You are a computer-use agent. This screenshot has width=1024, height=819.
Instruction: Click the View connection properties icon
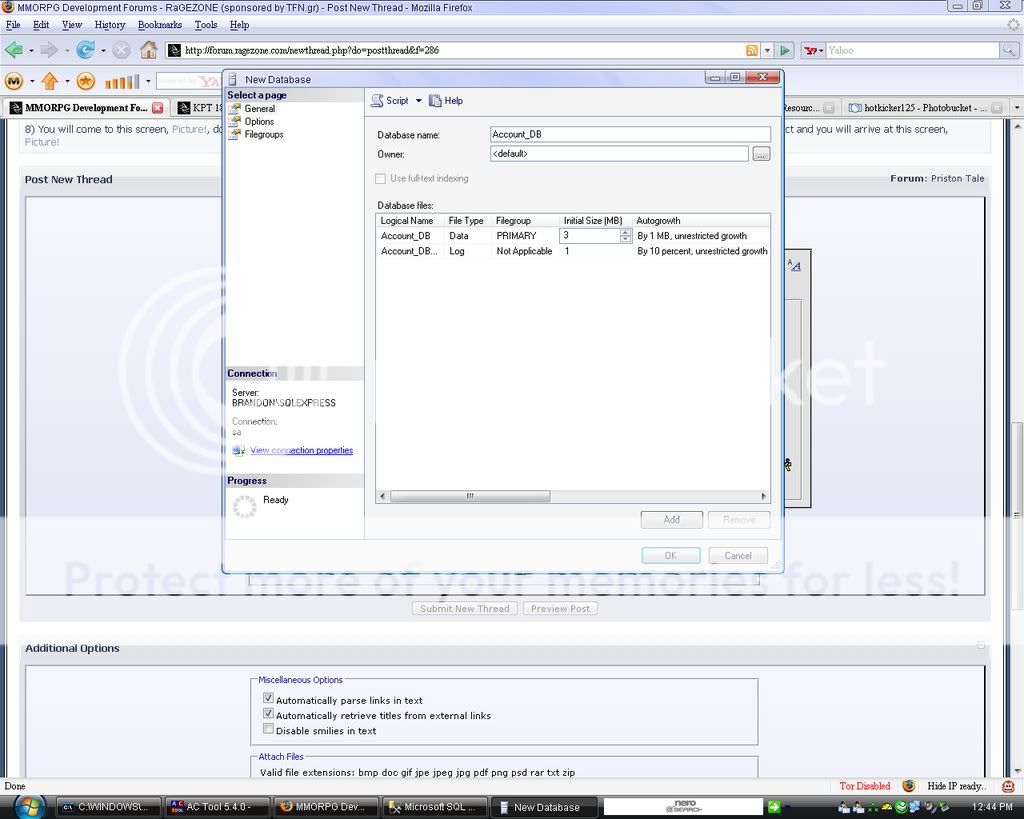point(238,450)
